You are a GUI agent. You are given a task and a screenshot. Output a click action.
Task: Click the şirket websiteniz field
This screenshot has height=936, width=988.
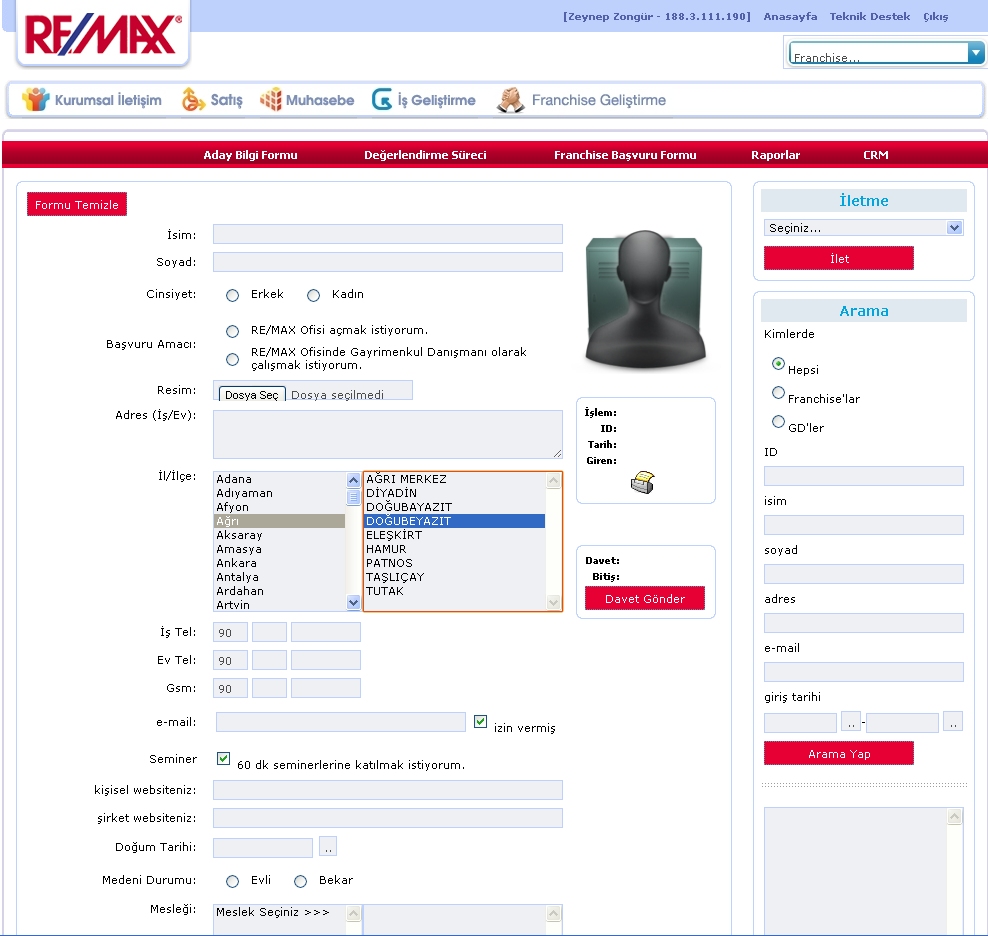[388, 818]
